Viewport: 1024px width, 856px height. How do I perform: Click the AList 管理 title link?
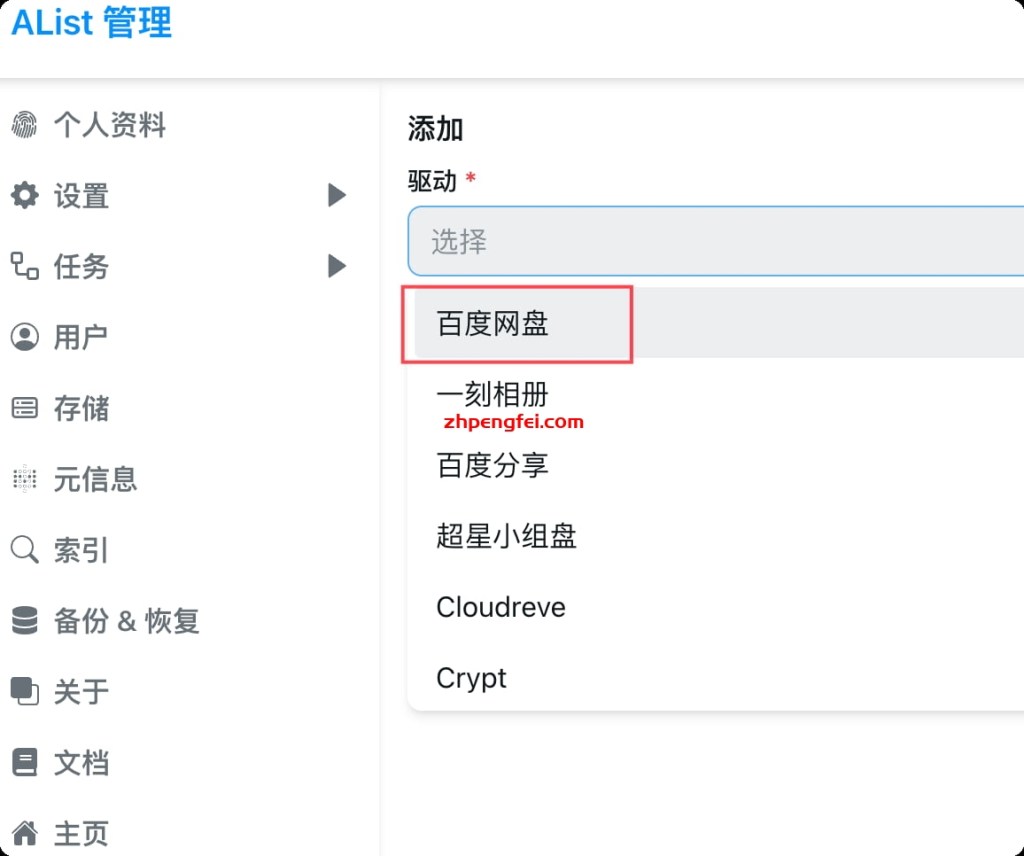click(92, 22)
